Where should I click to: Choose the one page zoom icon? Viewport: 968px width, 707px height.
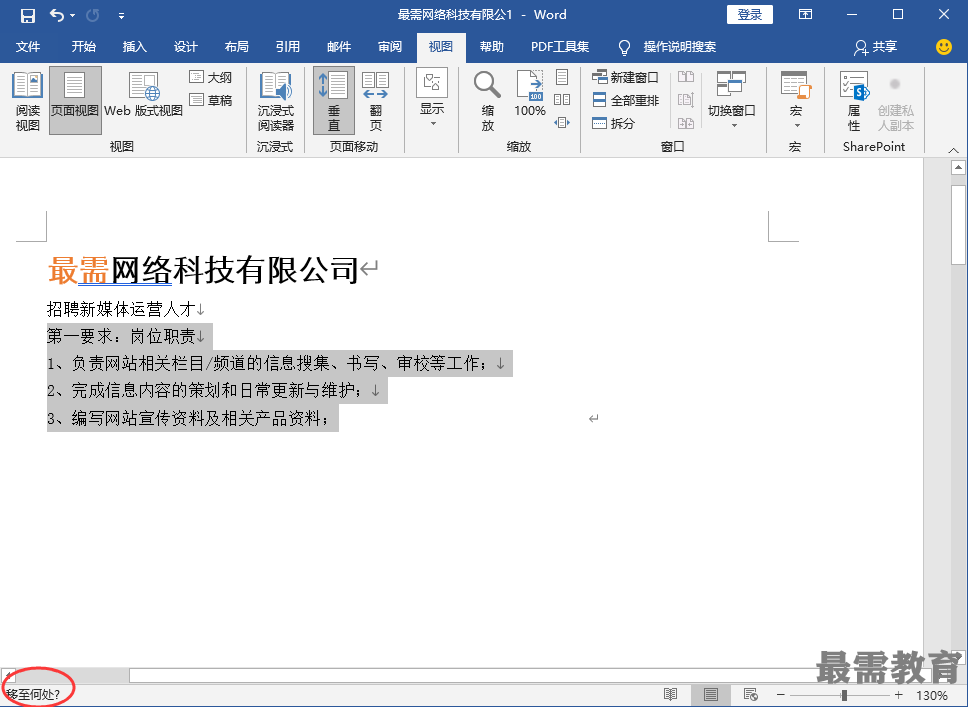click(x=562, y=77)
